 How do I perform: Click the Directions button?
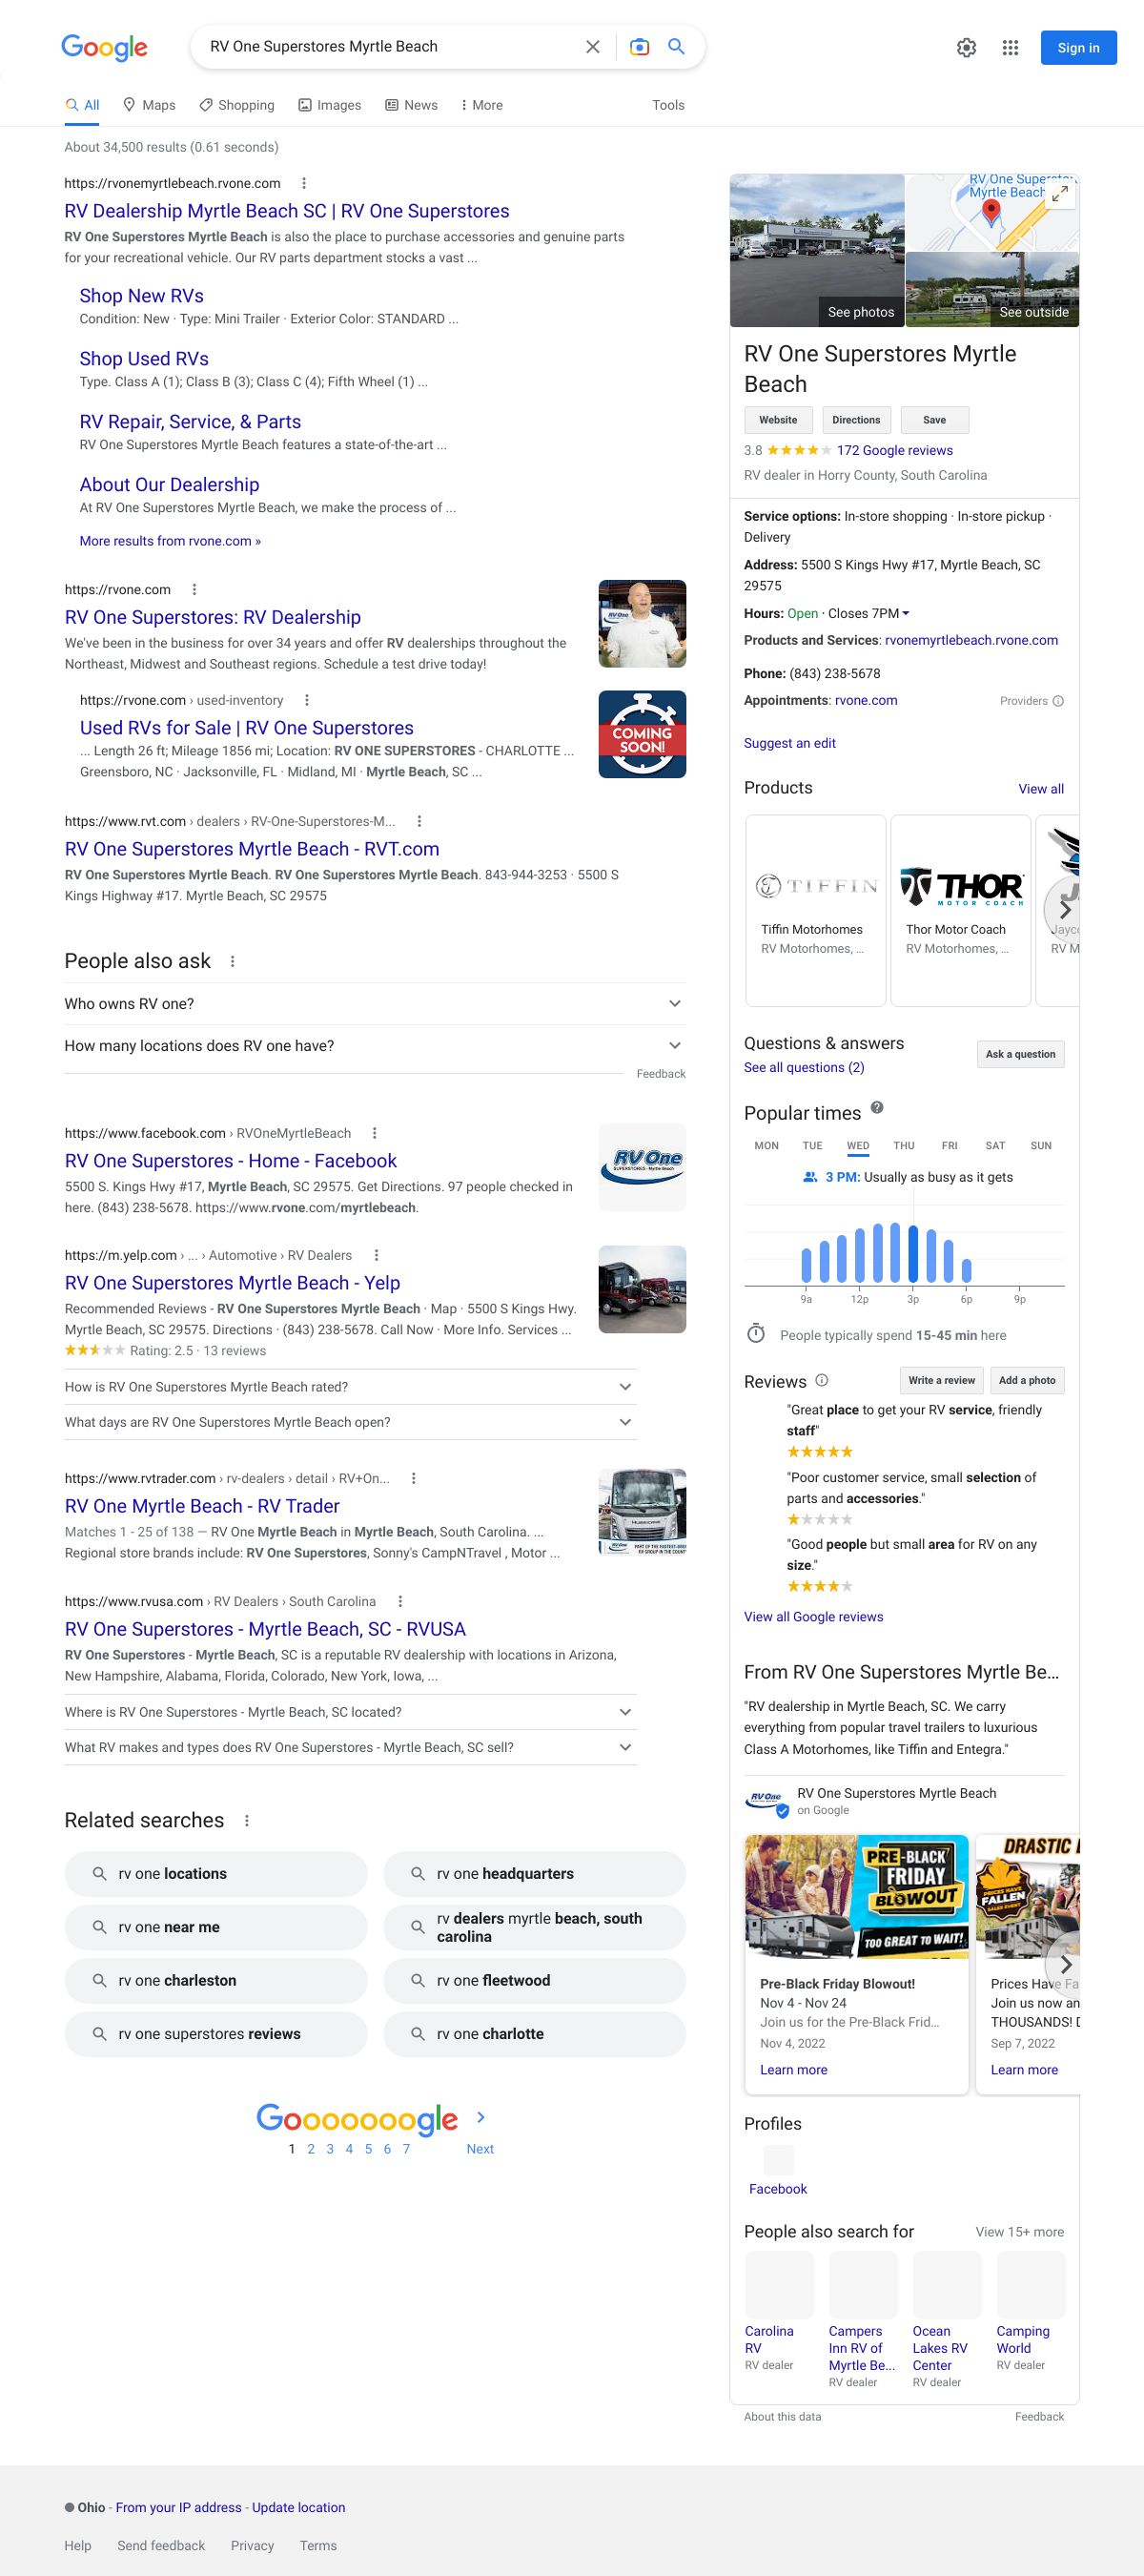(x=856, y=420)
